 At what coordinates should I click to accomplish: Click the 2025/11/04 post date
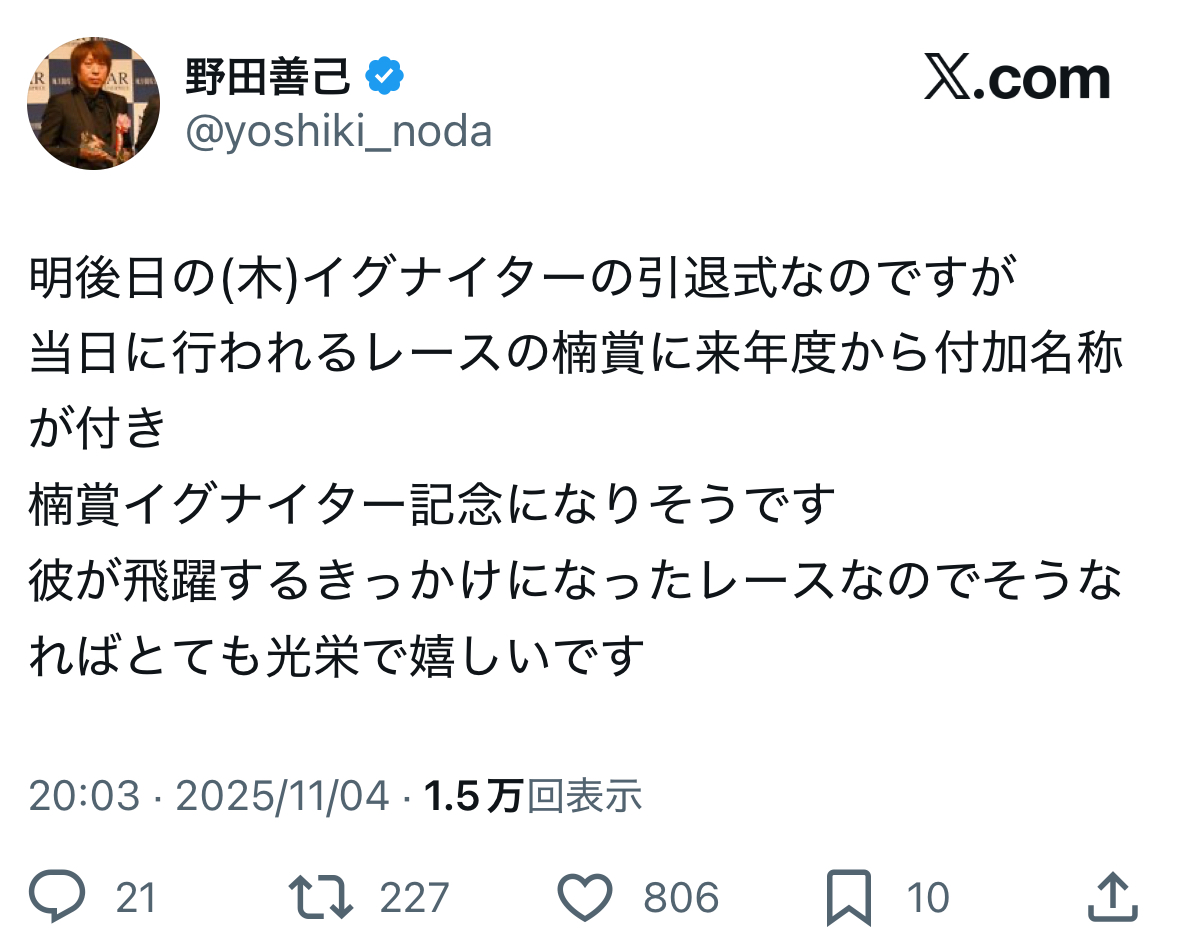tap(282, 796)
